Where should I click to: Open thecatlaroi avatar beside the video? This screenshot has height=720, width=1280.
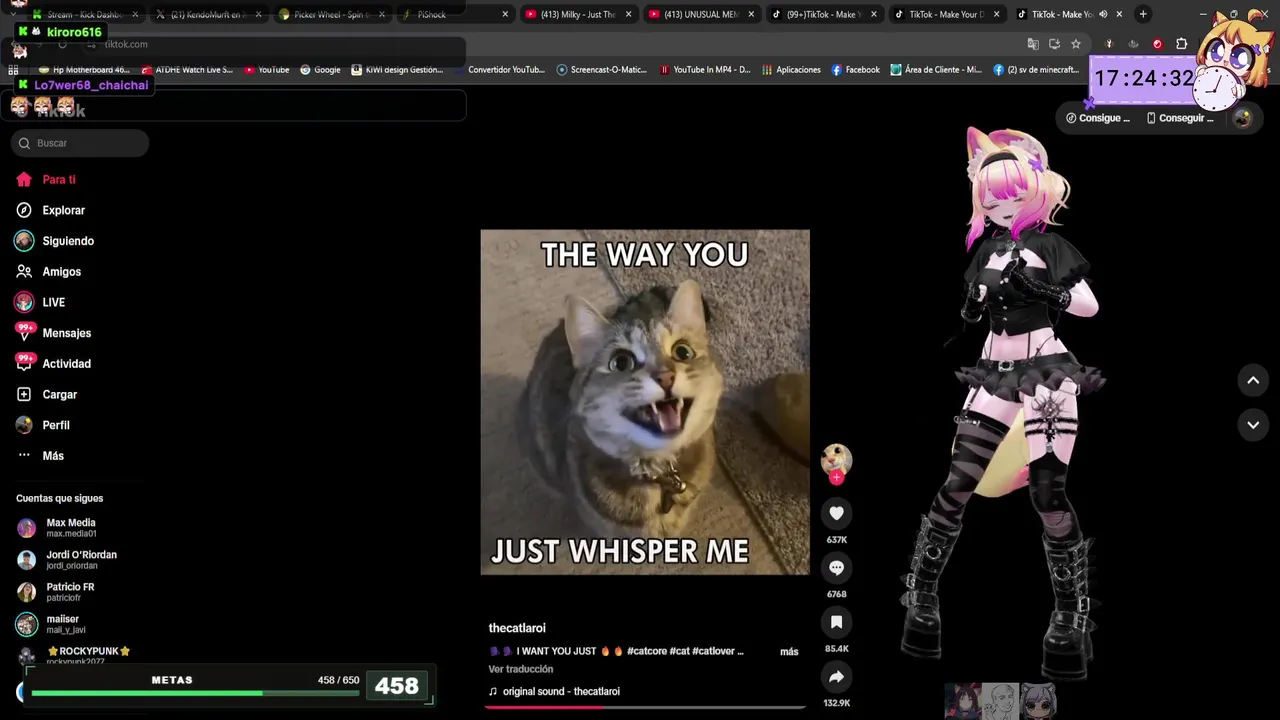pos(836,459)
